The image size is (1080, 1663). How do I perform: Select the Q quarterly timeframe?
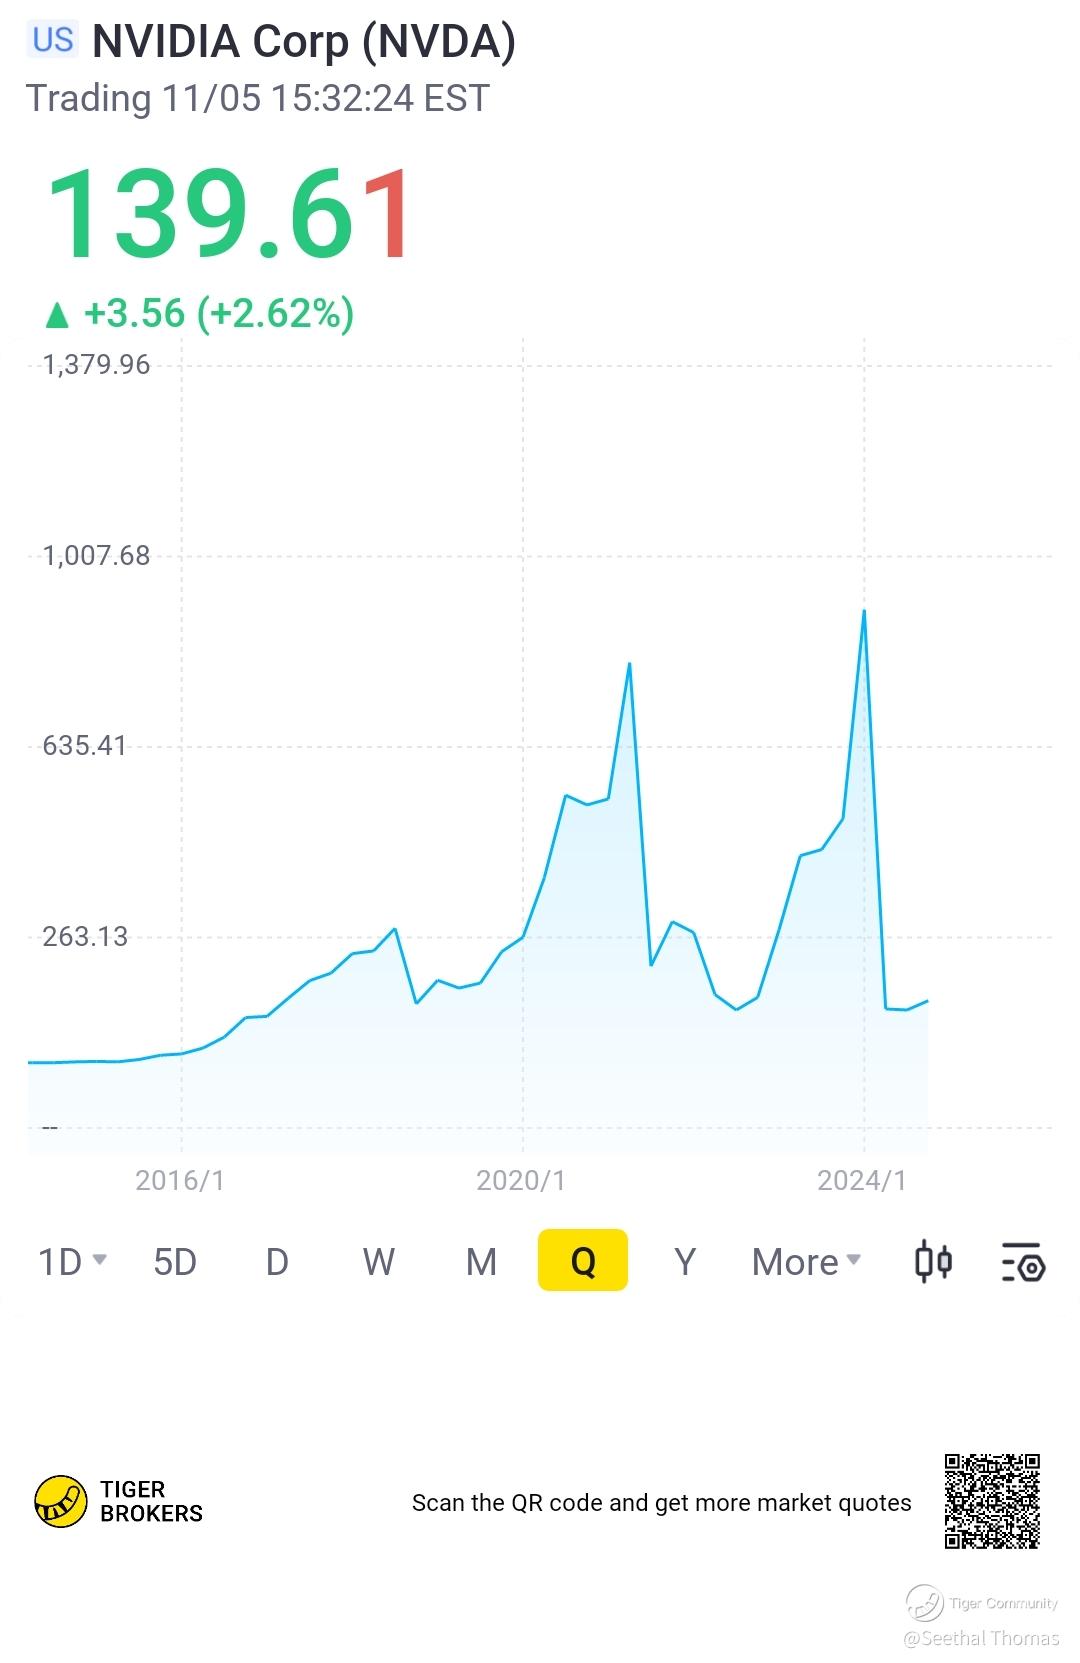pyautogui.click(x=583, y=1261)
